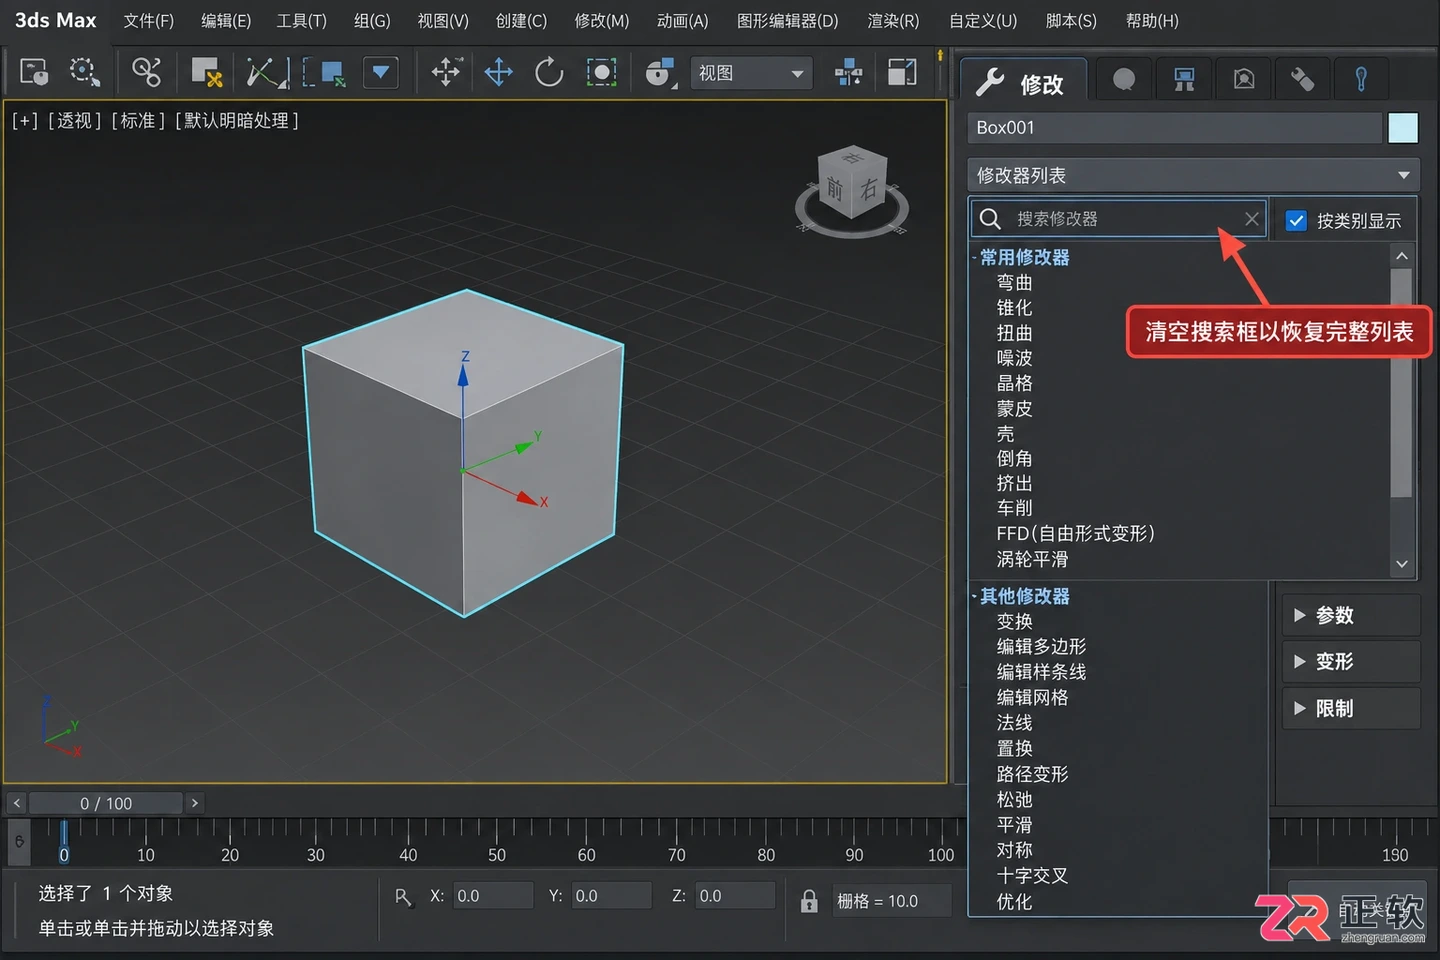This screenshot has width=1440, height=960.
Task: Choose the 锥化 modifier
Action: (1014, 308)
